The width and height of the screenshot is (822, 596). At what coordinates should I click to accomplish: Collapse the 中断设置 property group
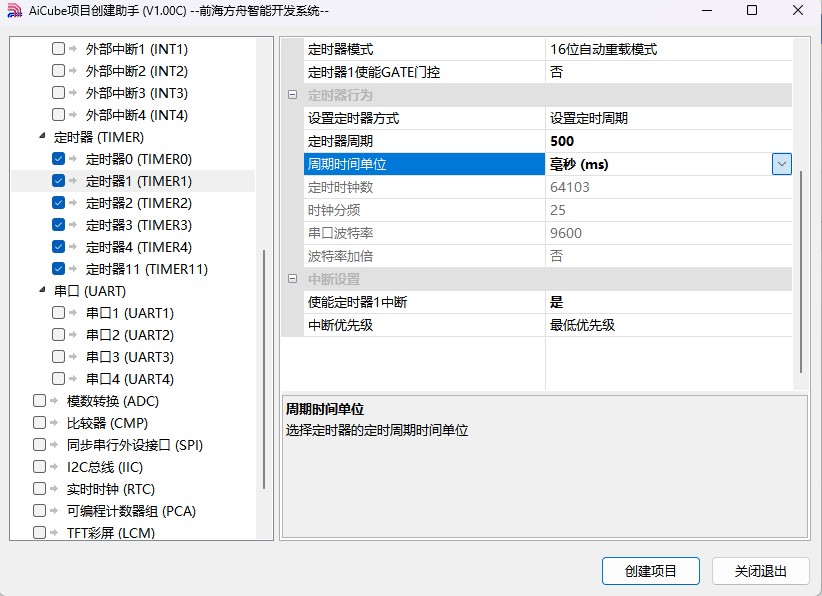coord(293,279)
